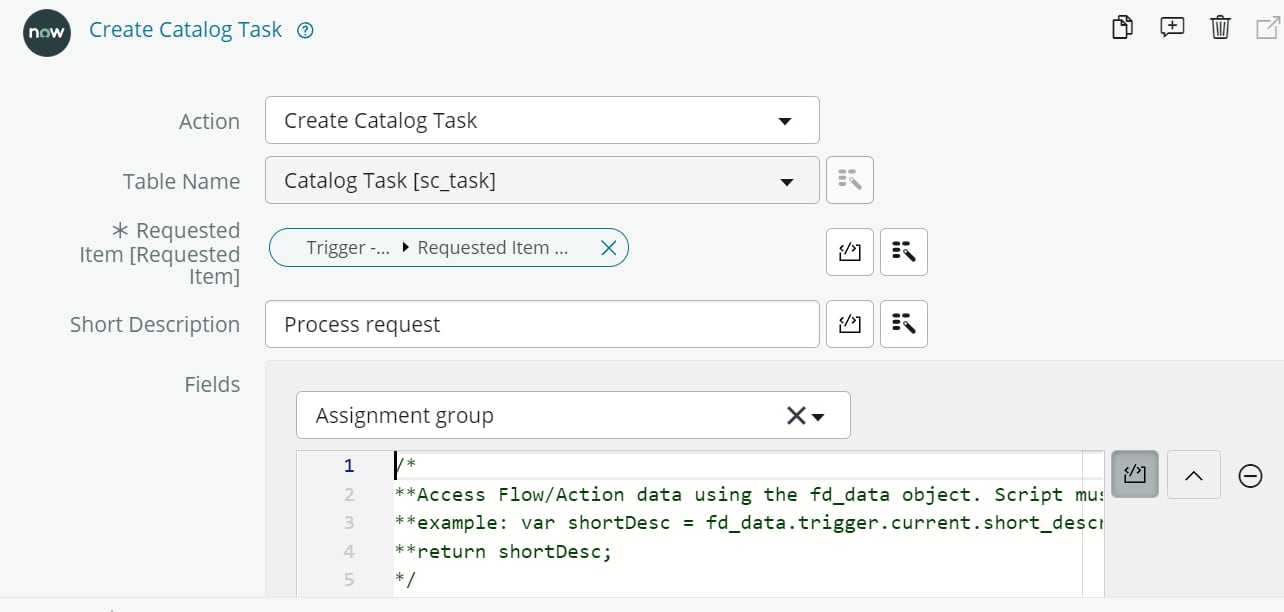Screen dimensions: 1284x612
Task: Collapse the Assignment group script editor
Action: tap(1193, 474)
